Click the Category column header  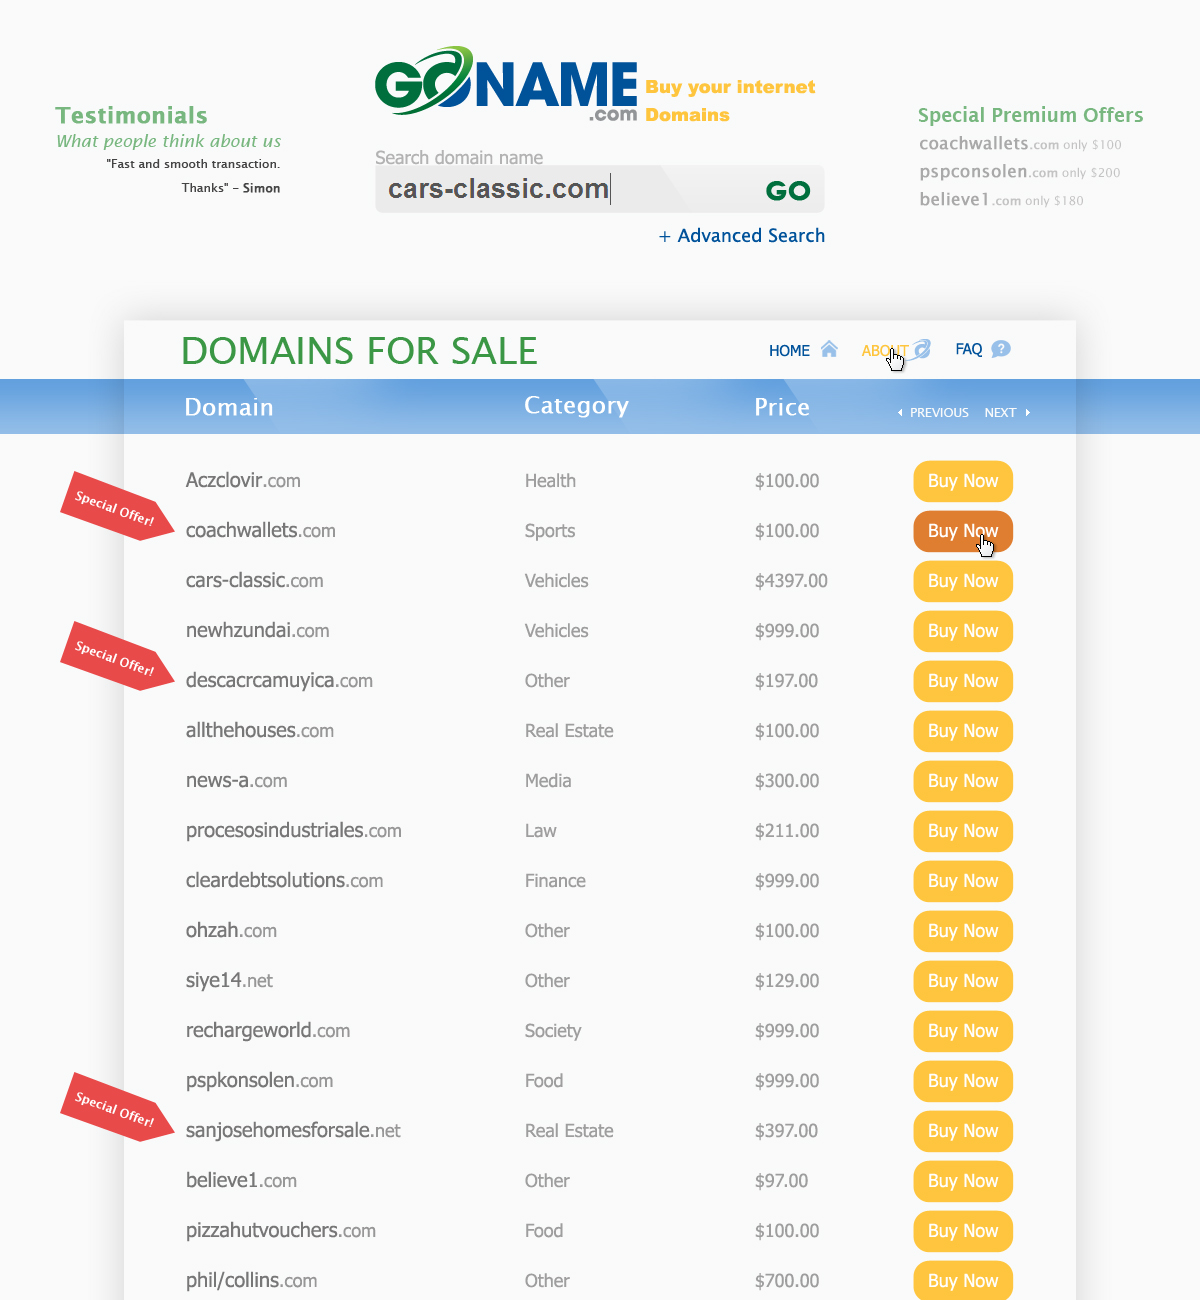click(577, 406)
